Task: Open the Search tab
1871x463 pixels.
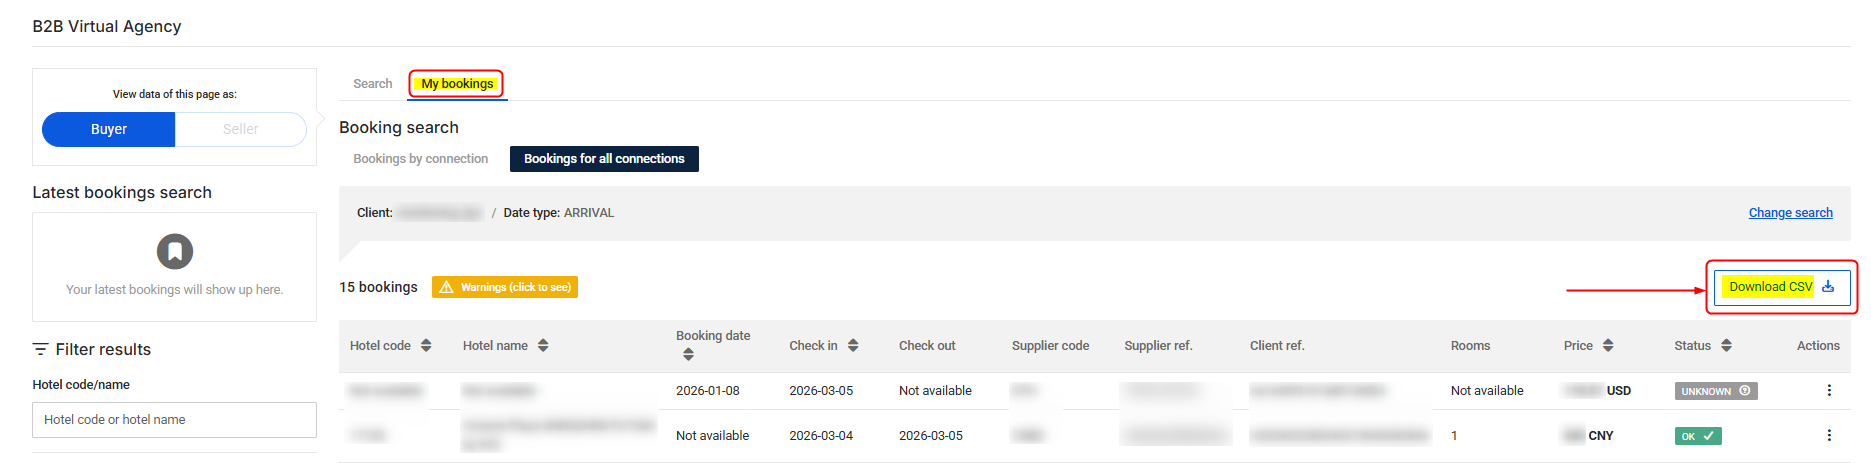Action: 372,84
